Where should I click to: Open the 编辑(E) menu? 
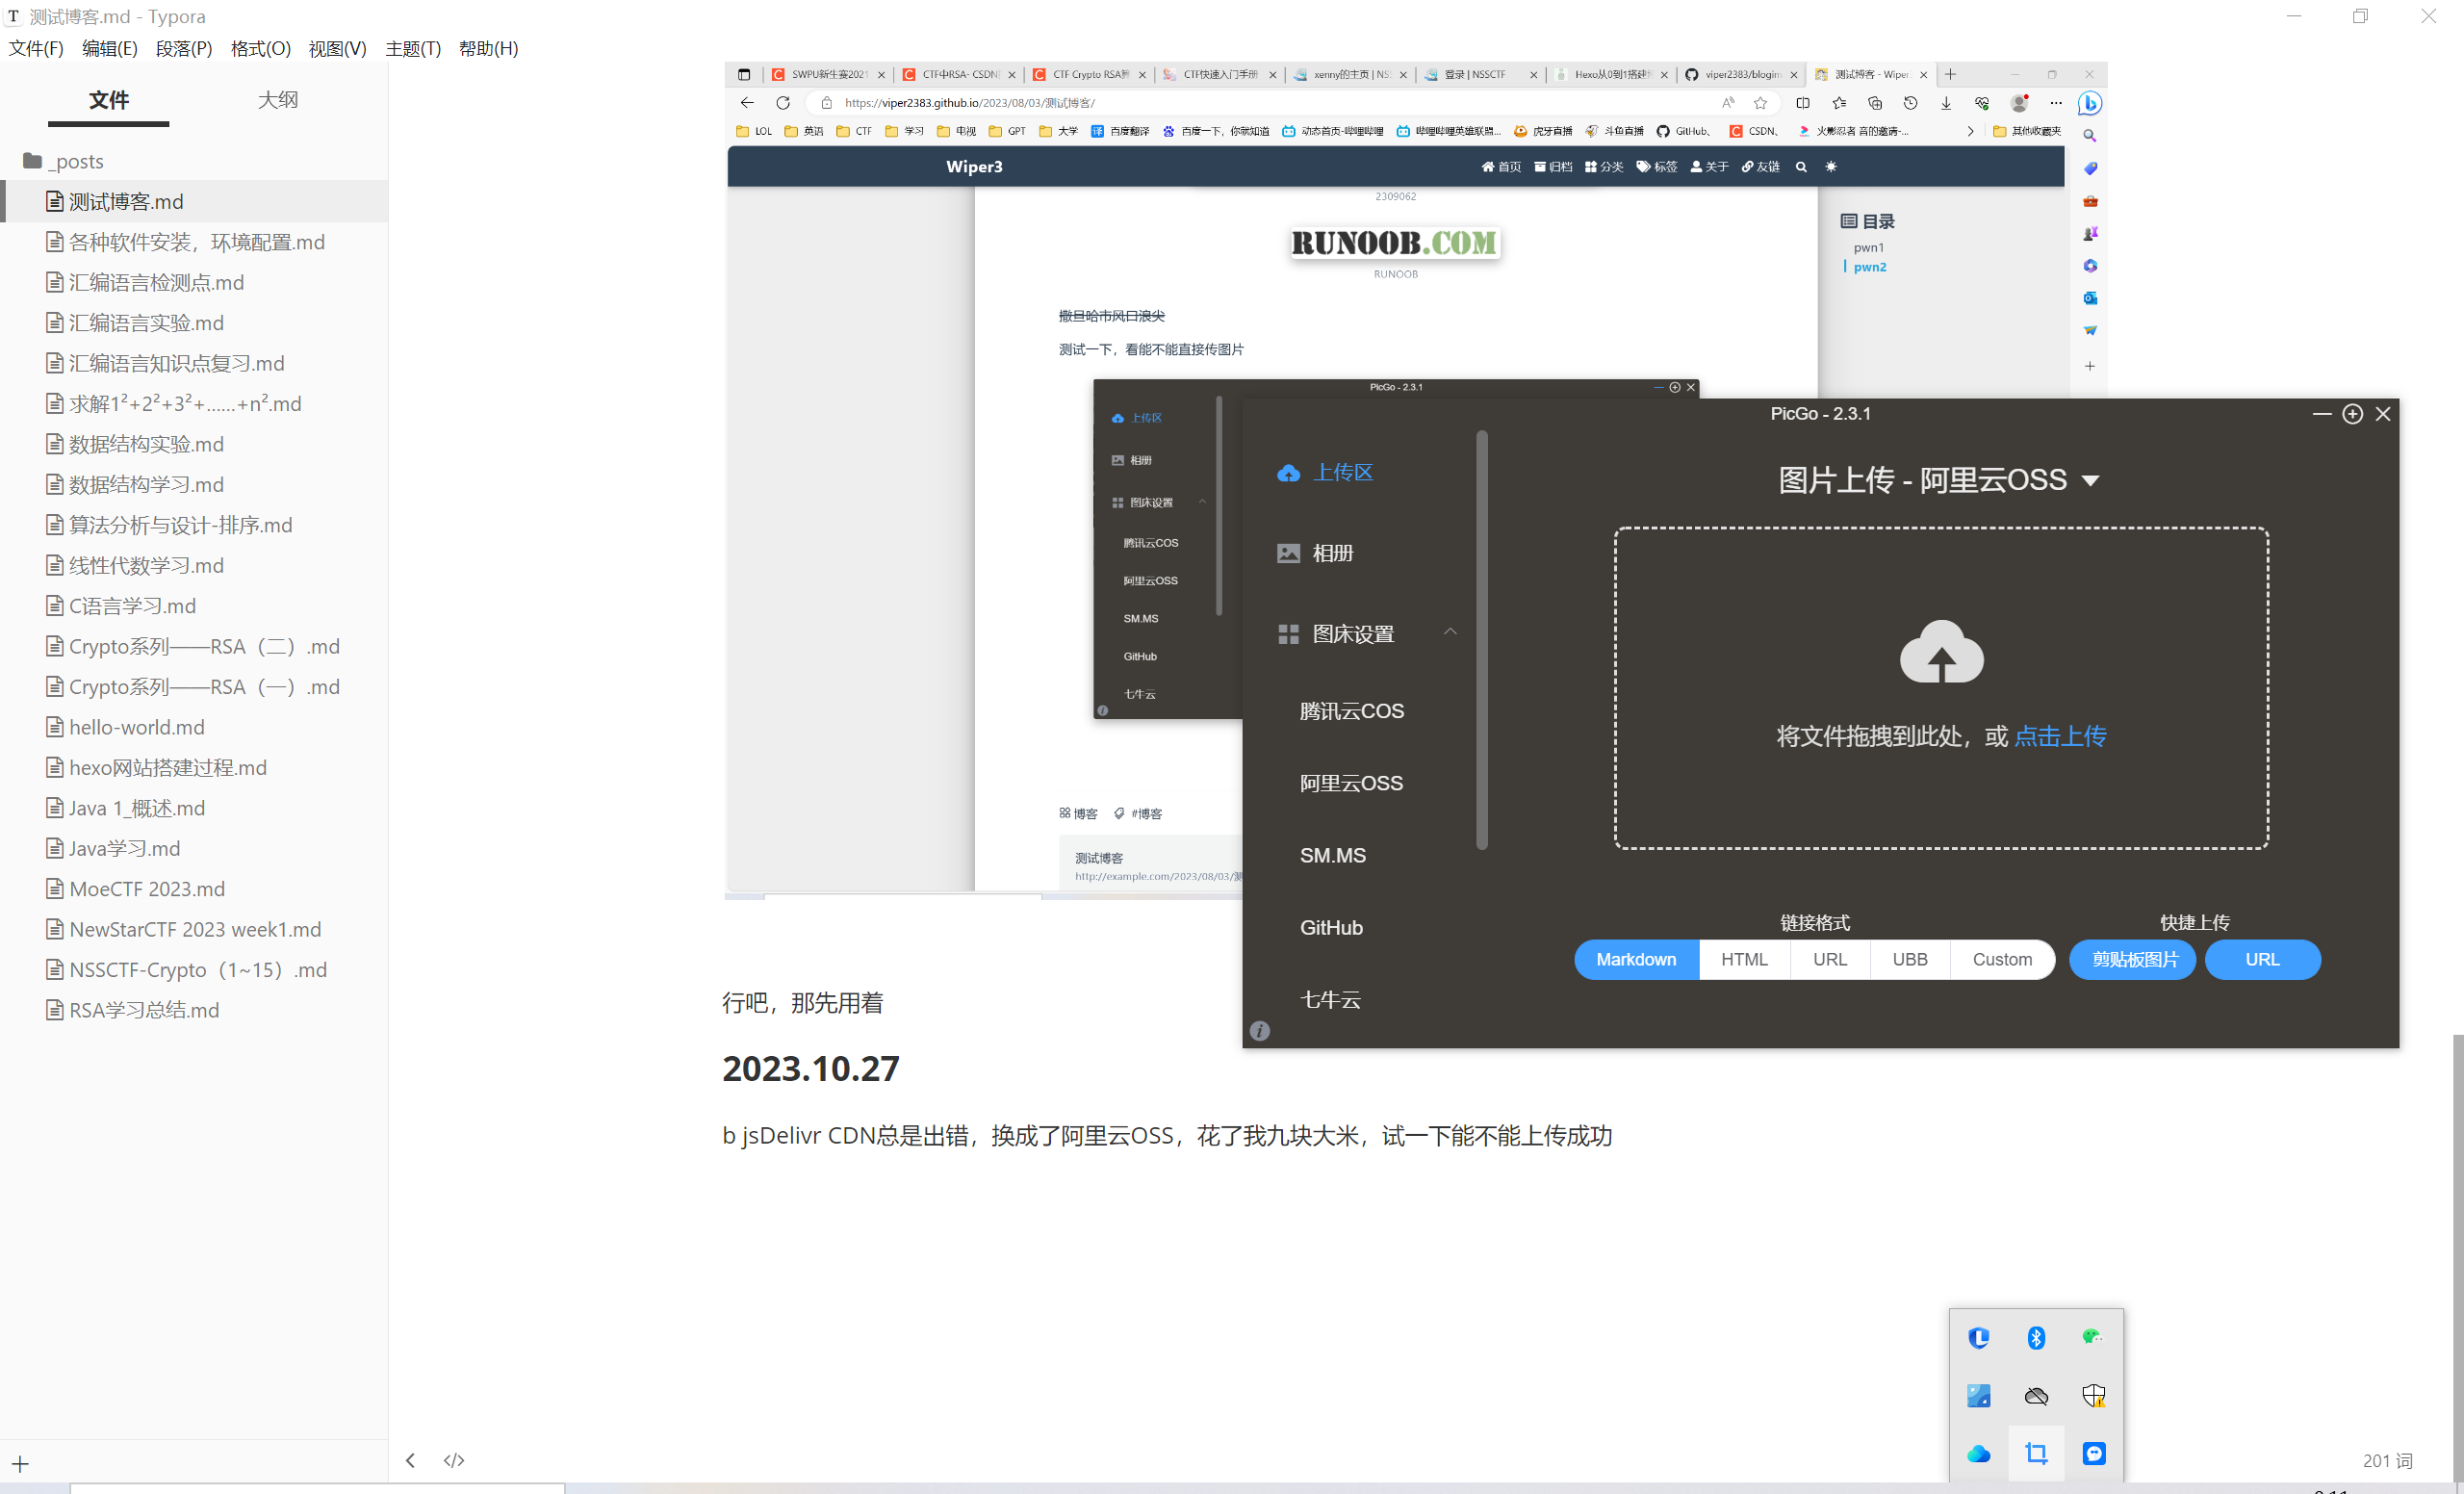click(x=109, y=48)
